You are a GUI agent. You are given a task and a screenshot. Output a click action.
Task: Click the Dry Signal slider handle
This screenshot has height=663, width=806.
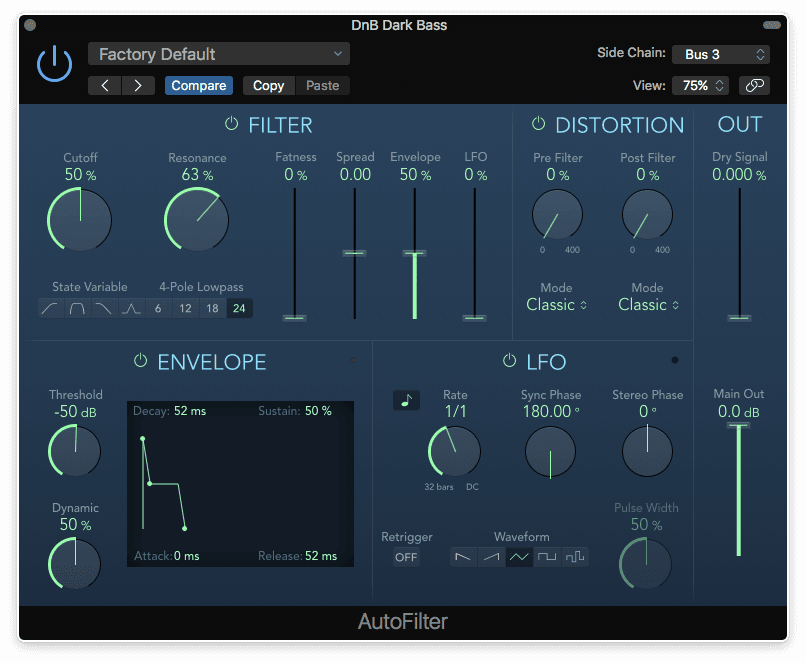(x=739, y=318)
